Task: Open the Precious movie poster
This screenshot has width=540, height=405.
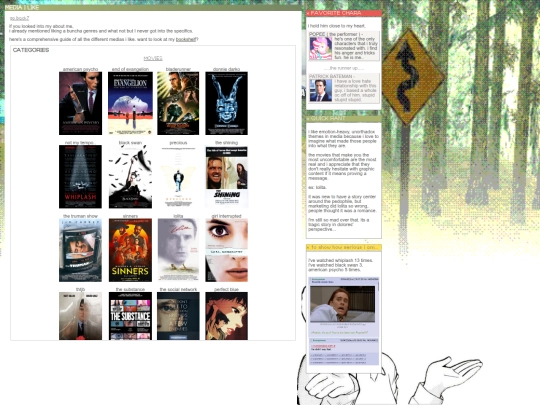Action: (178, 177)
